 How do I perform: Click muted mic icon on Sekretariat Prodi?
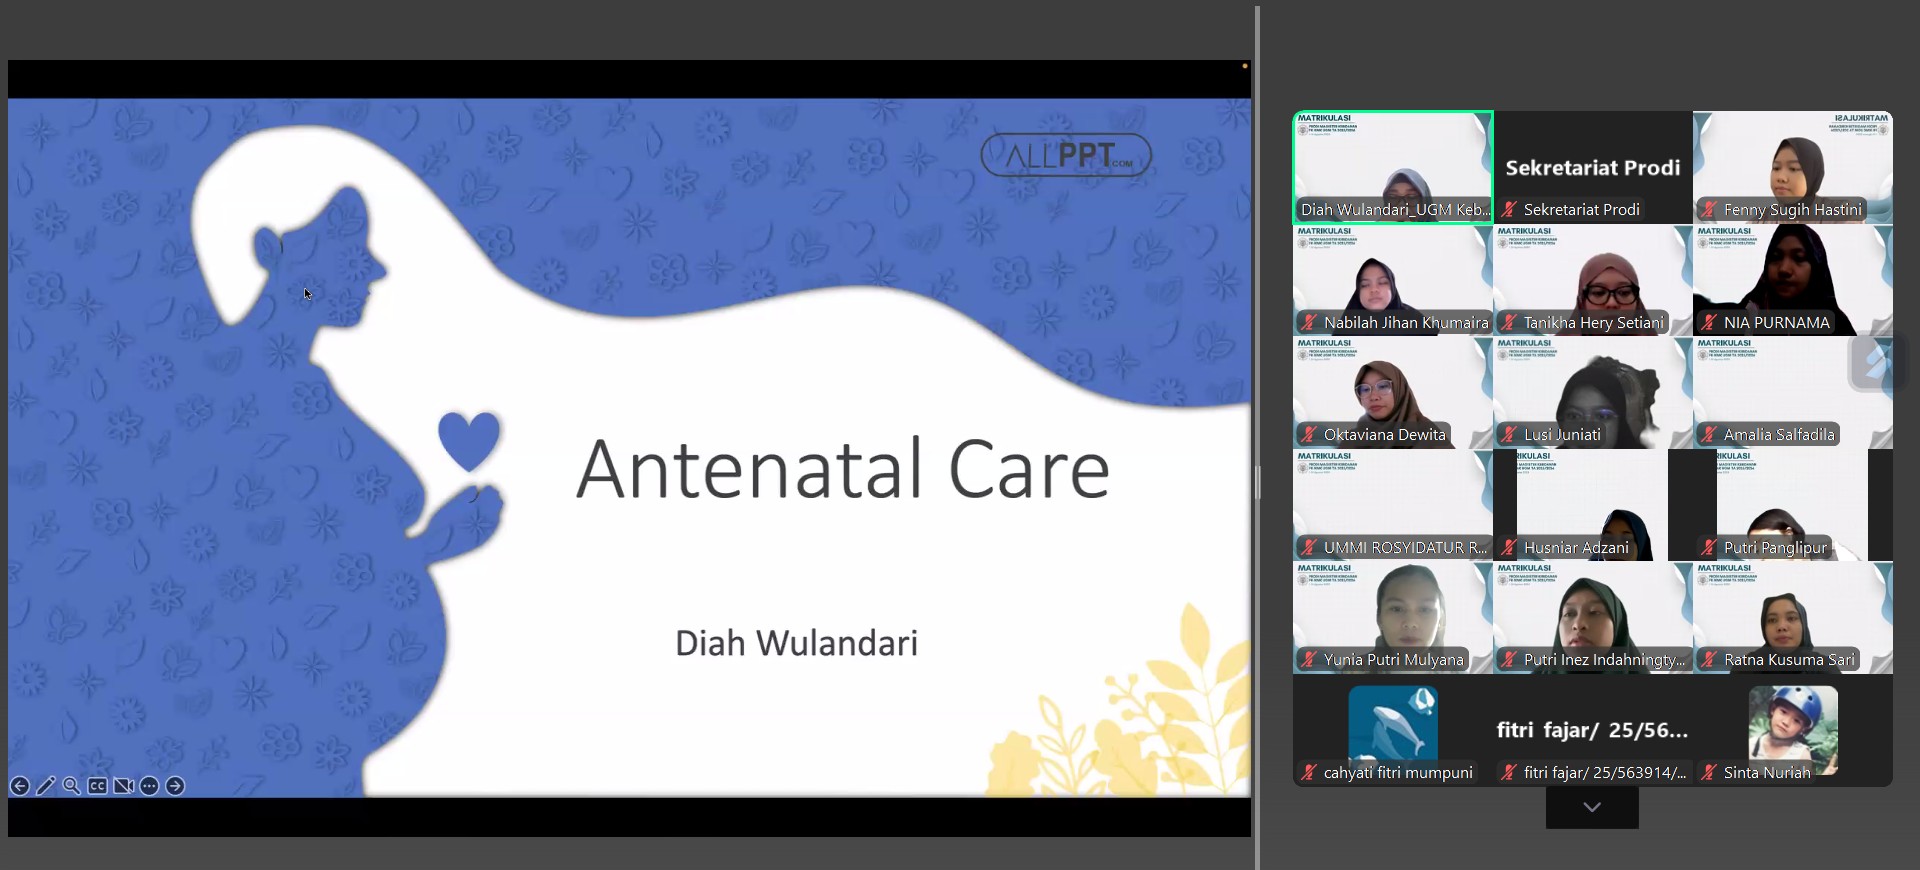(x=1509, y=210)
